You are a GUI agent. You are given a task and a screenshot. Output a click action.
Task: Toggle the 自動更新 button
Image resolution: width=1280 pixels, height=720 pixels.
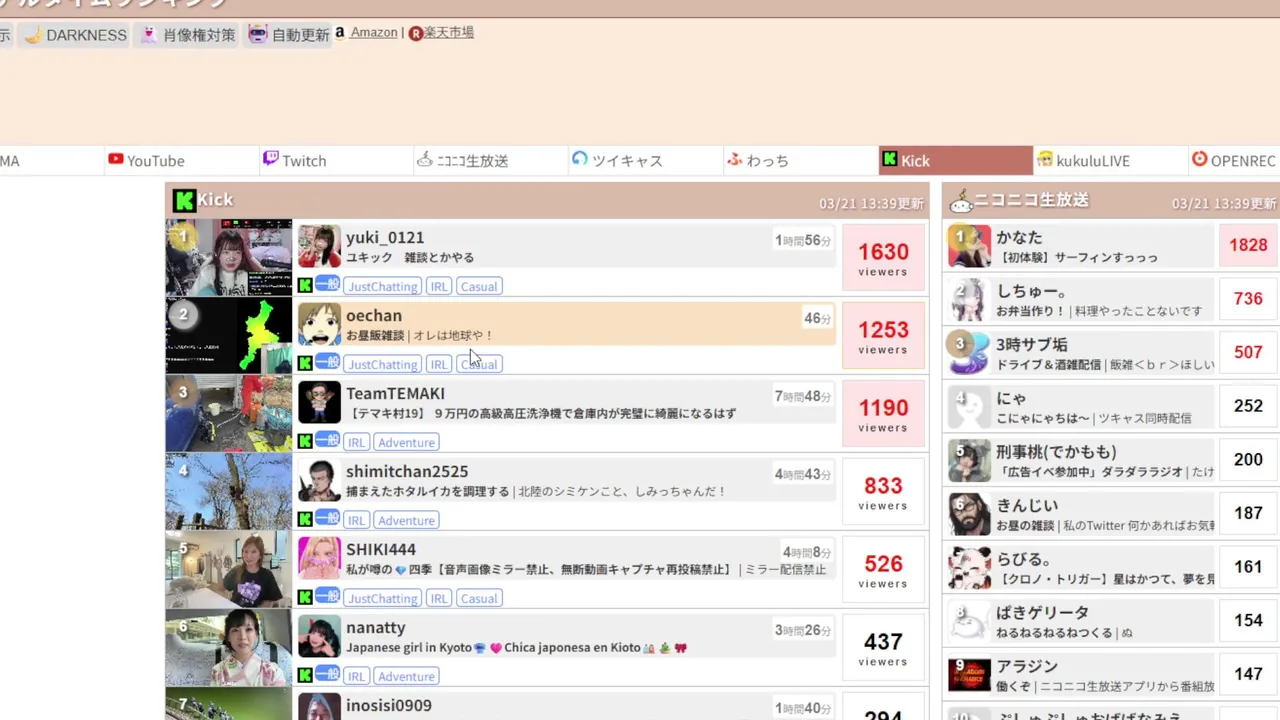[288, 35]
